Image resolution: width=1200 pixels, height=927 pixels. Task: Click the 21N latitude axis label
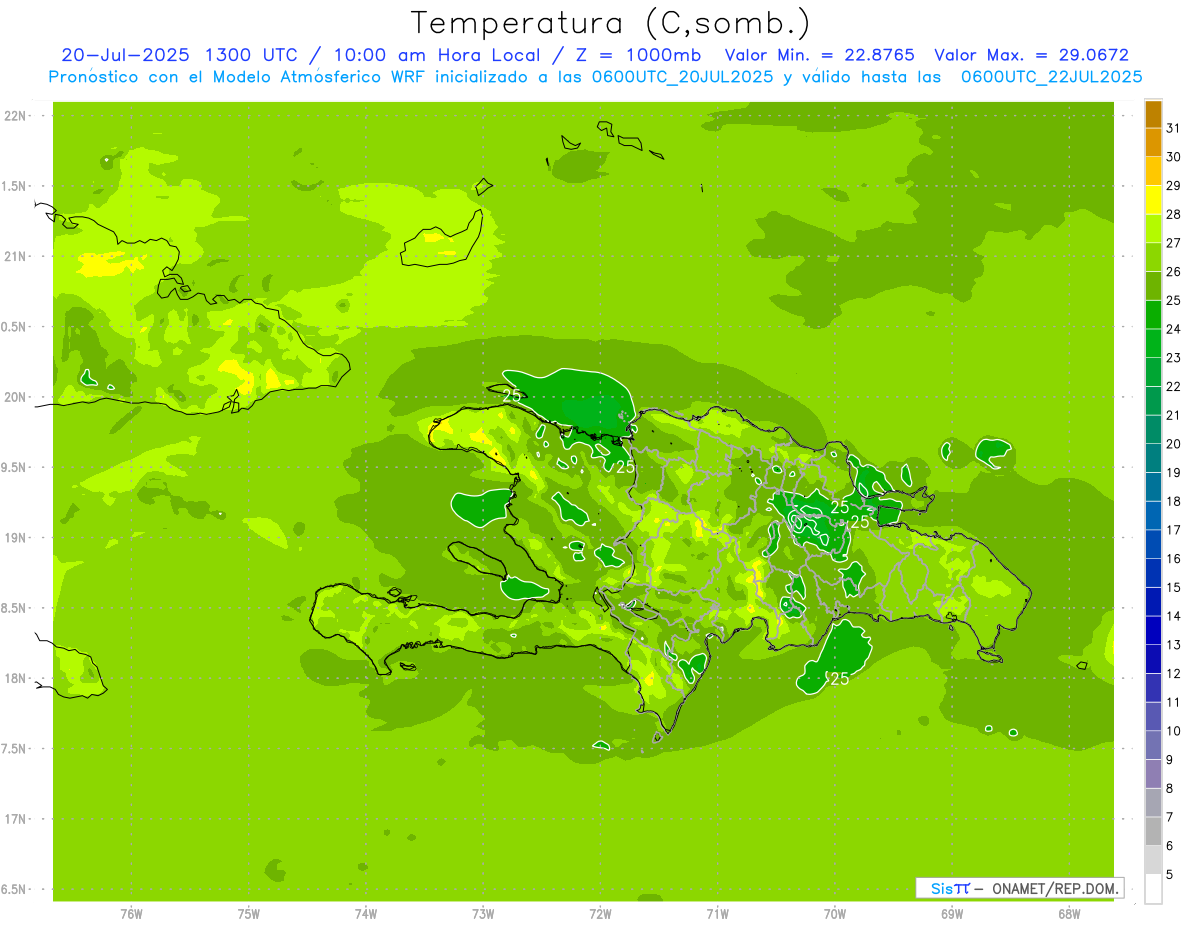pos(17,256)
